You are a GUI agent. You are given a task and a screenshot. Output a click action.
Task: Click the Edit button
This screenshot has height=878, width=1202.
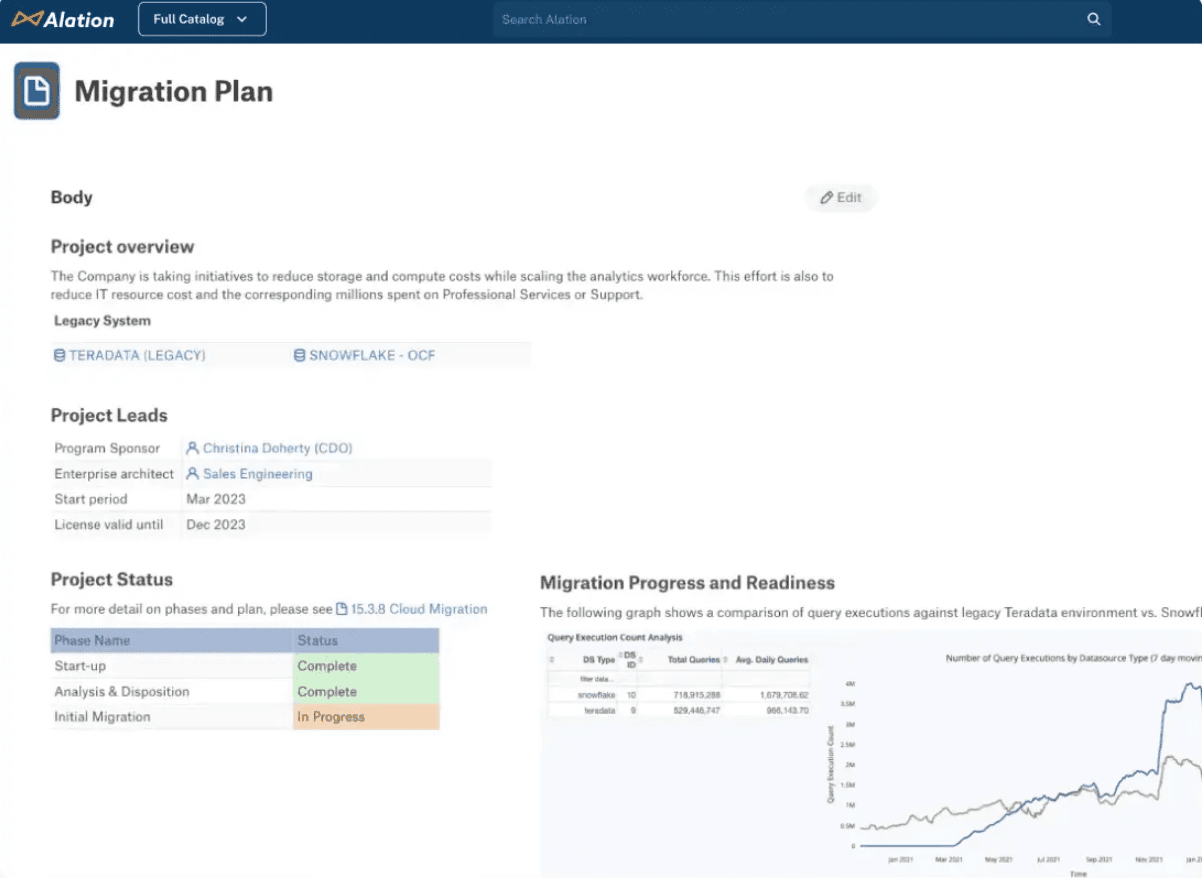tap(841, 198)
